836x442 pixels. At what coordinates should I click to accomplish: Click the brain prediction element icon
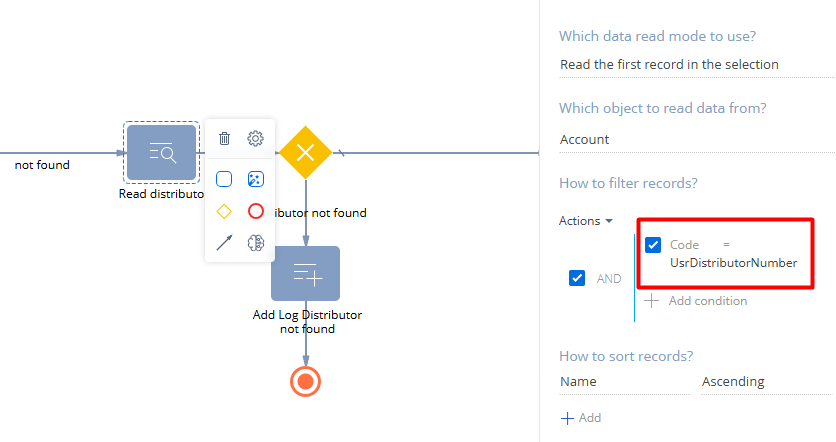[255, 242]
